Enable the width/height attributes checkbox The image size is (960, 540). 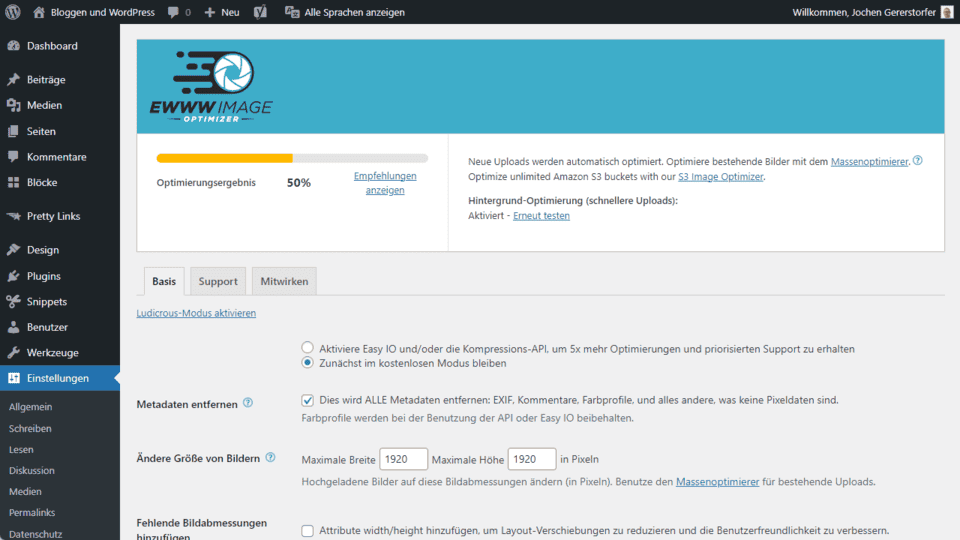tap(308, 531)
